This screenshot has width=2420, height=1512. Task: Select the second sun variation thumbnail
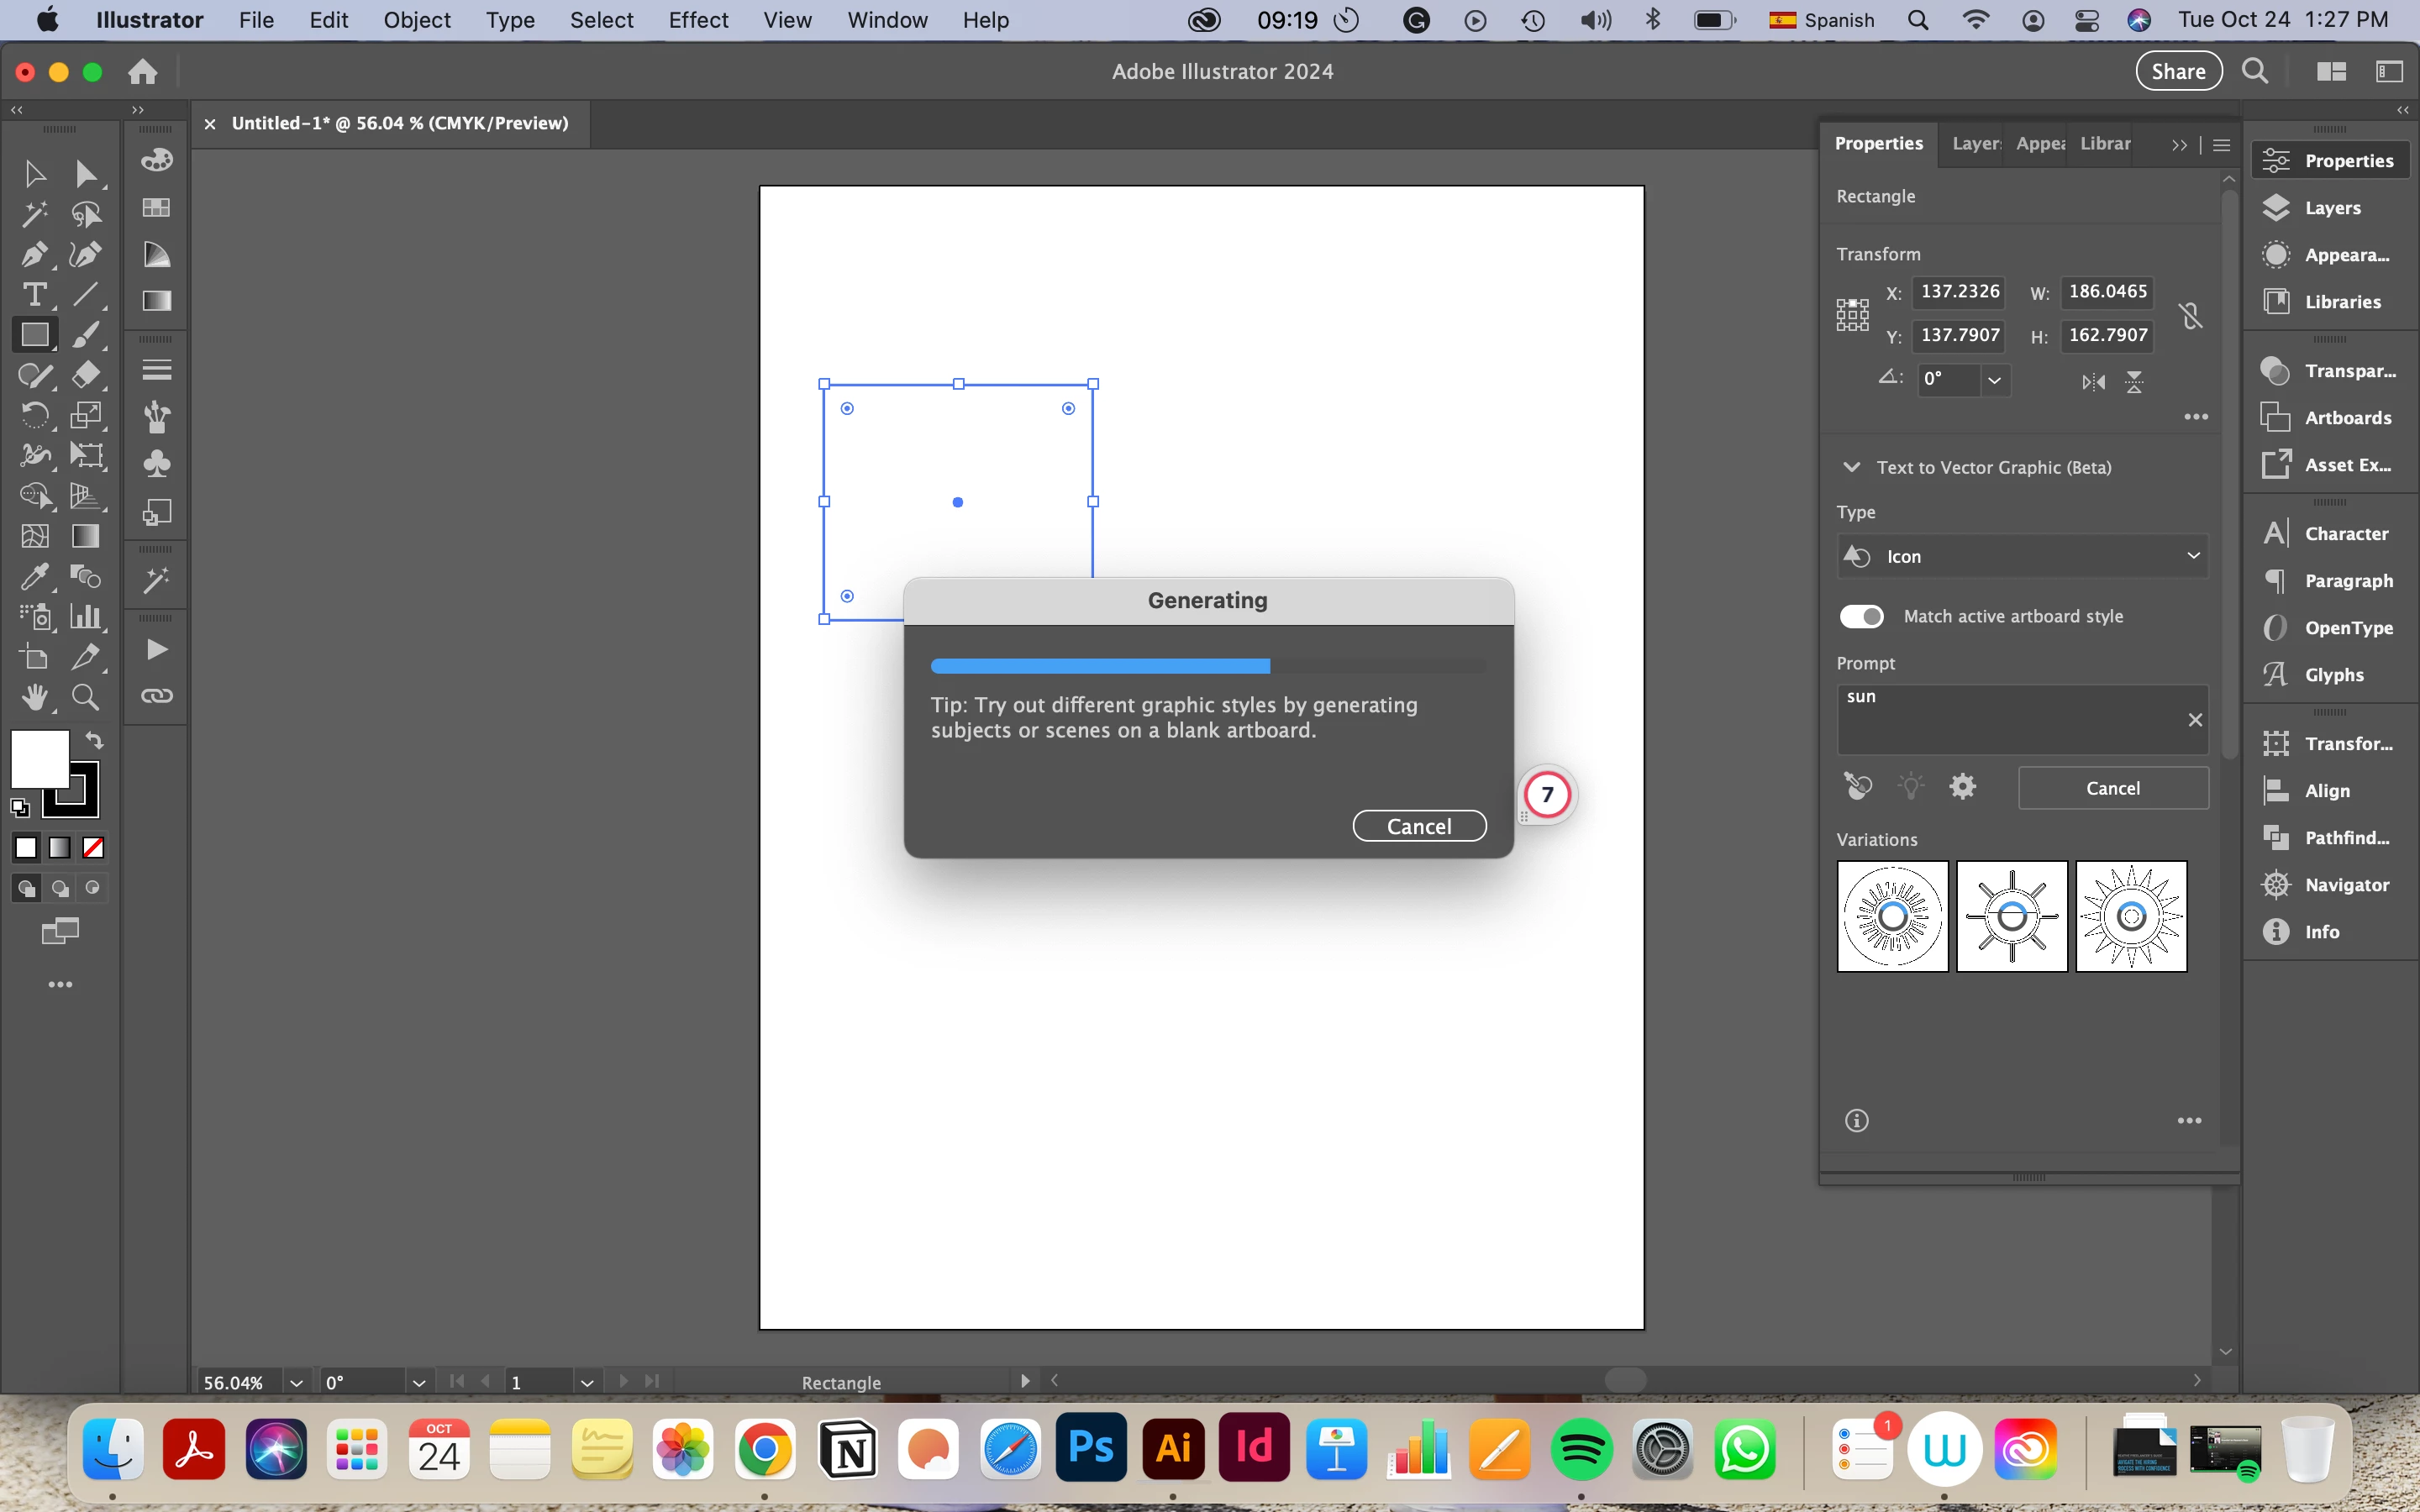(x=2011, y=916)
